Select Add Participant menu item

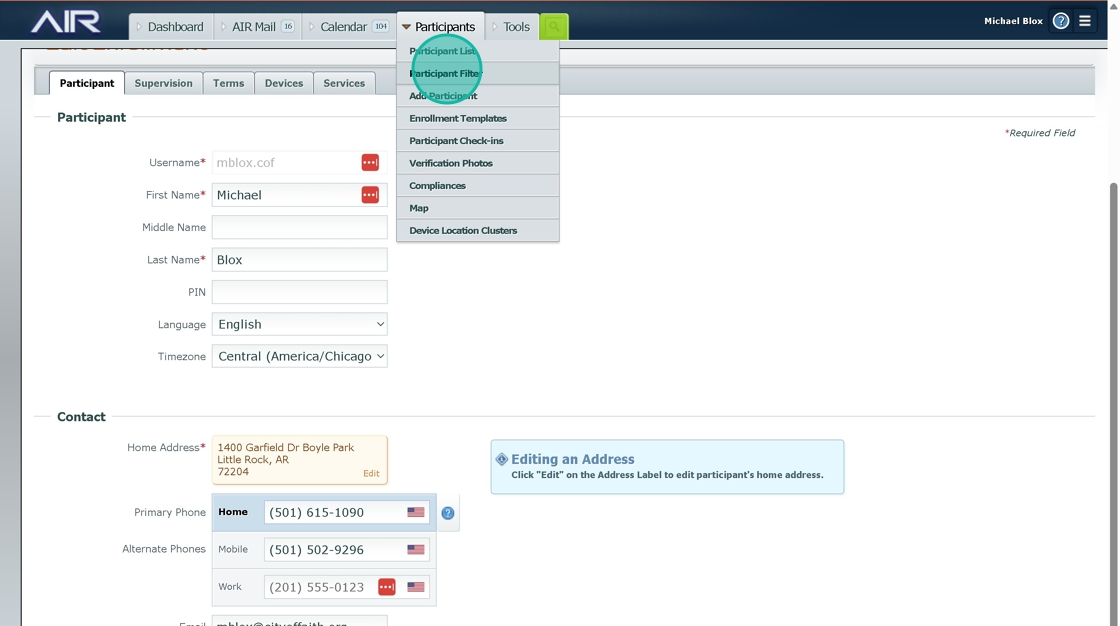click(478, 96)
